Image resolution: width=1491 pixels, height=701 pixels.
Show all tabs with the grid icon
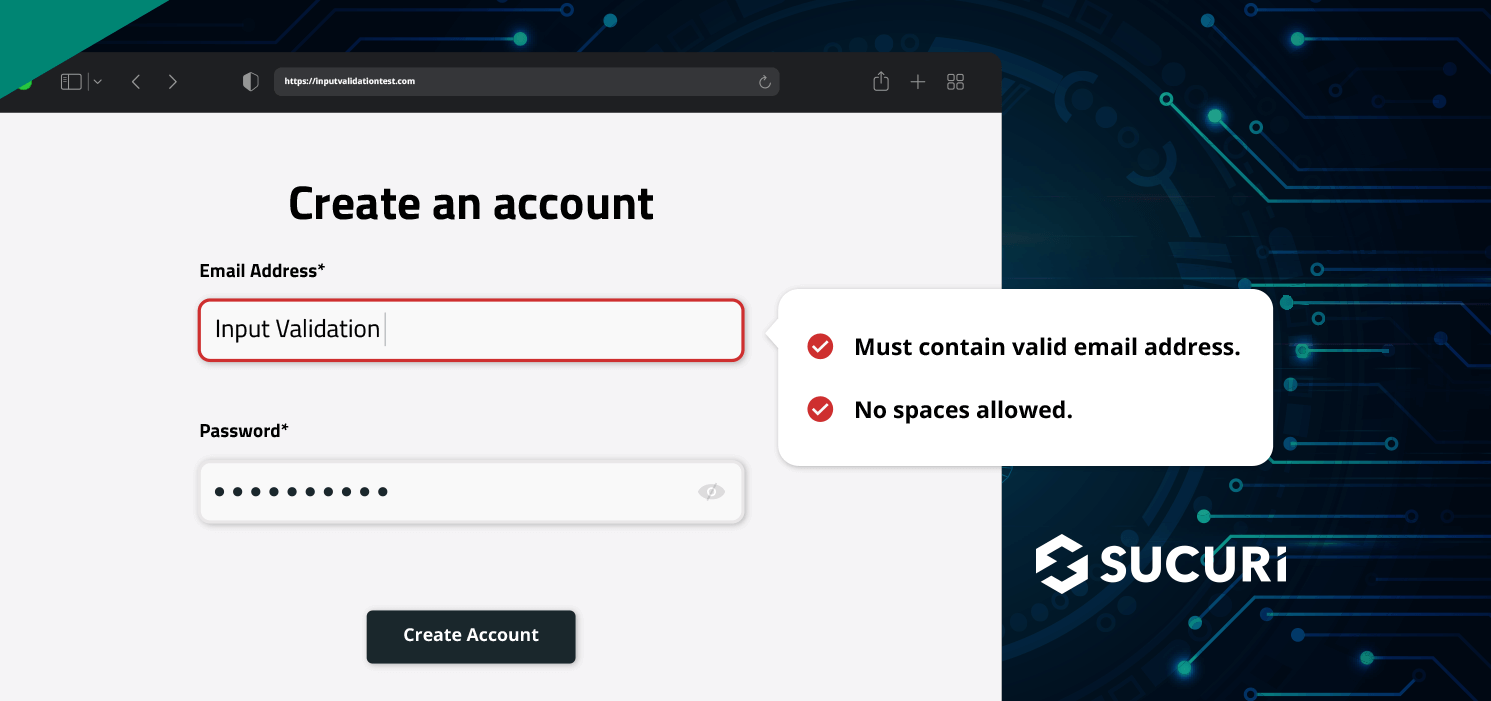[955, 81]
